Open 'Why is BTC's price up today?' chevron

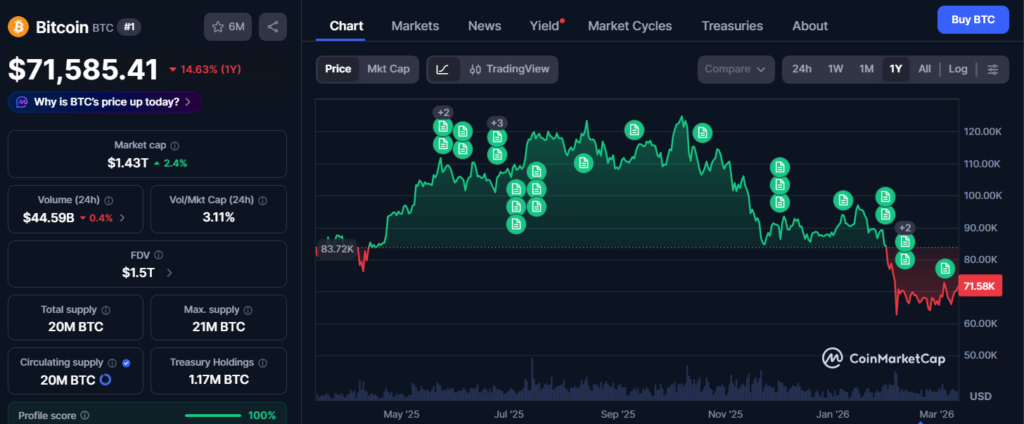click(188, 102)
